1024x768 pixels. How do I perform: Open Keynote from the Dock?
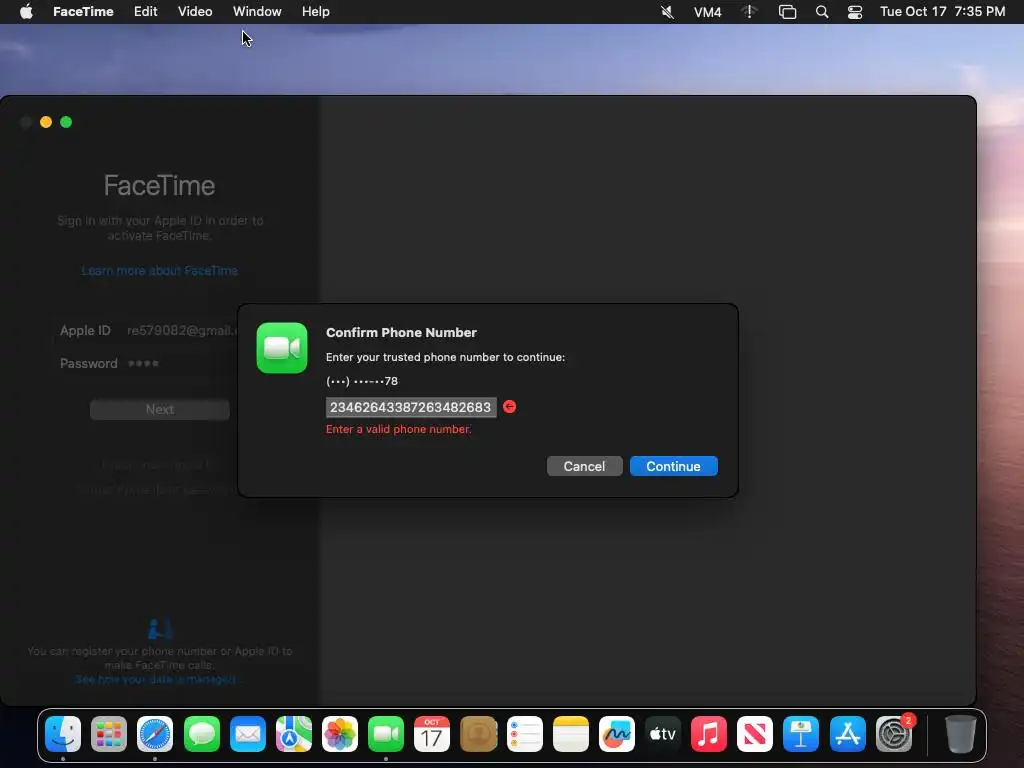point(801,734)
